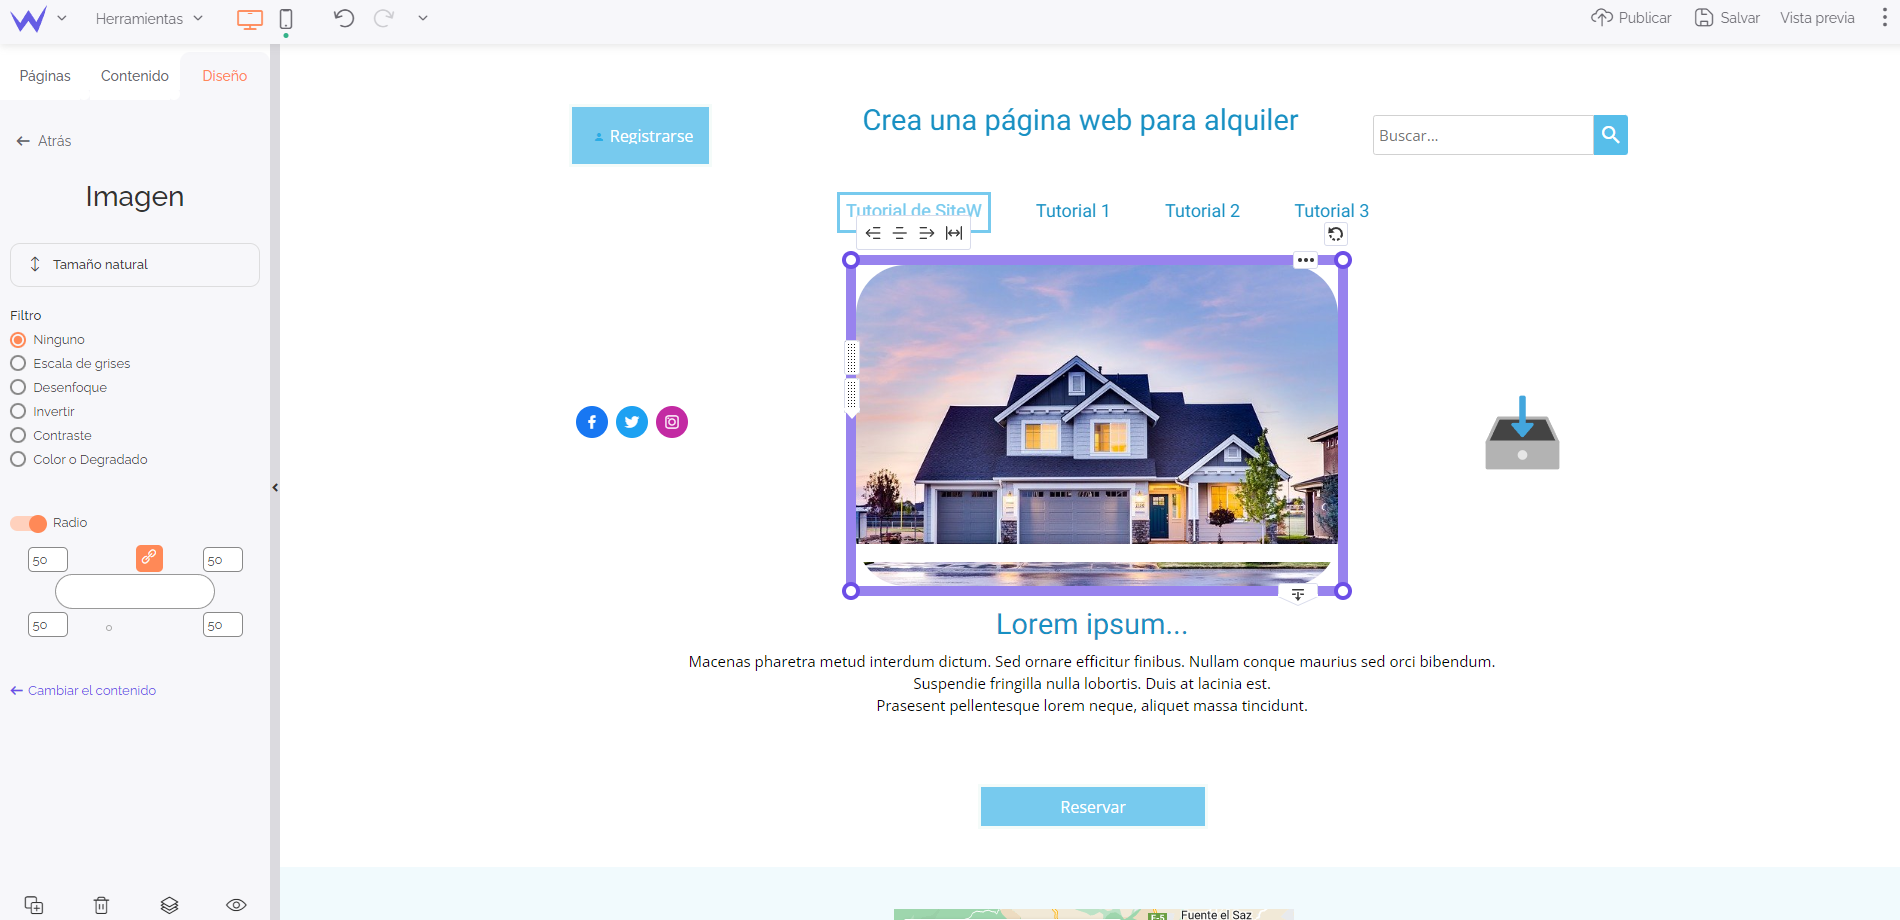
Task: Open the Instagram social icon
Action: (x=672, y=422)
